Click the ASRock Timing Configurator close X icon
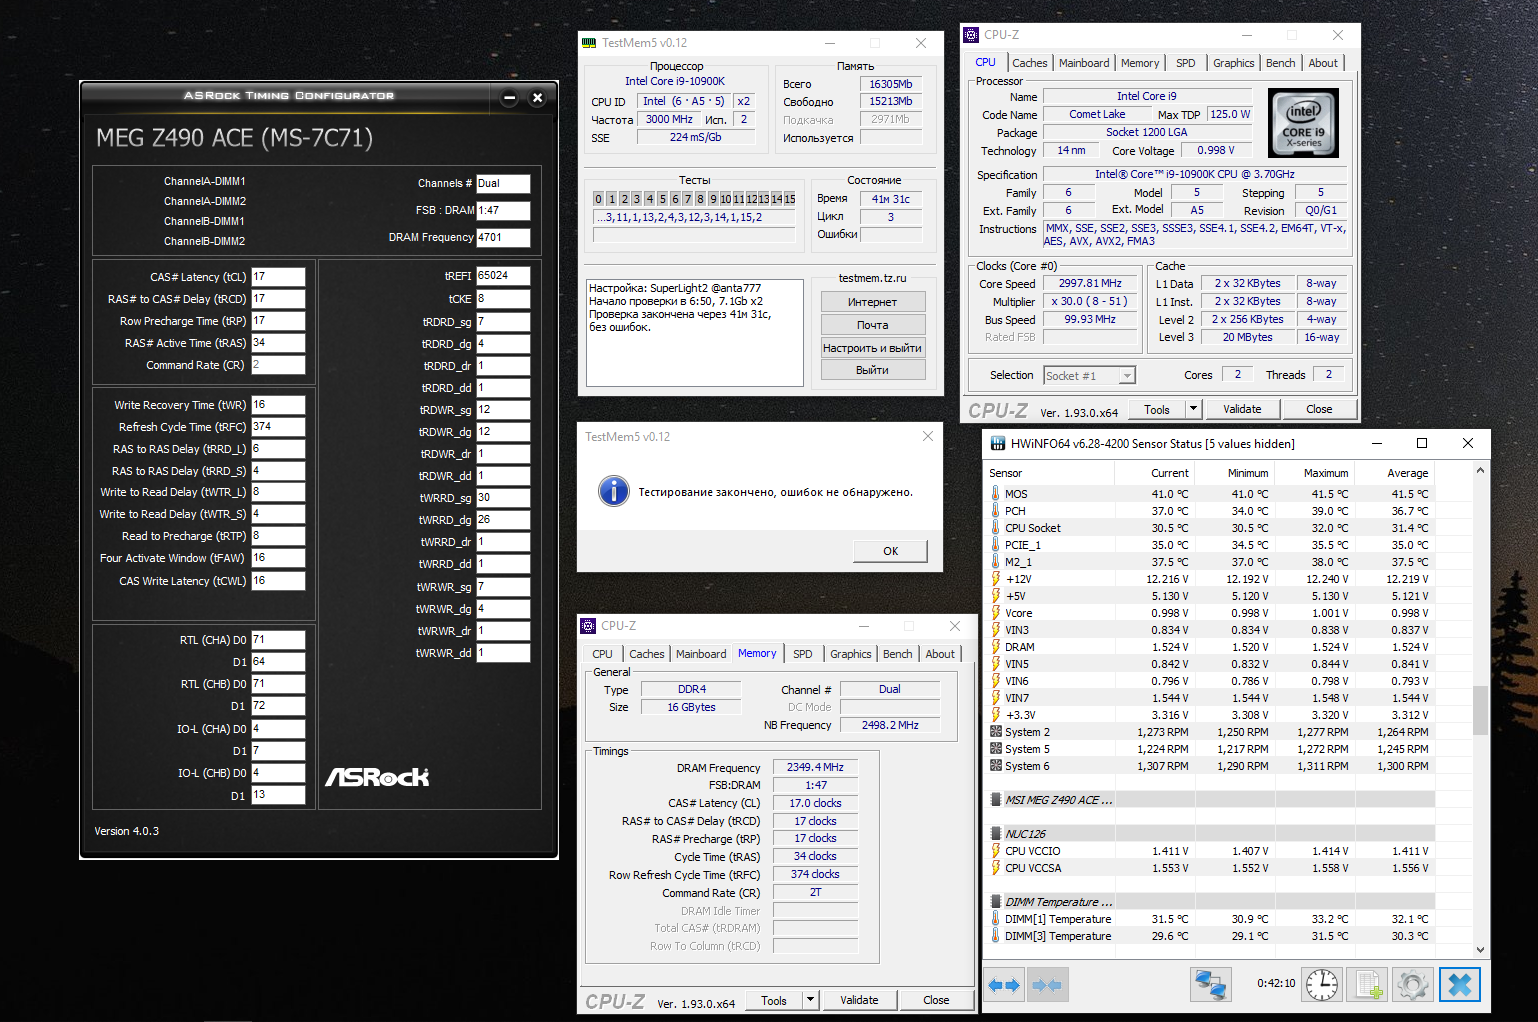 pyautogui.click(x=537, y=97)
